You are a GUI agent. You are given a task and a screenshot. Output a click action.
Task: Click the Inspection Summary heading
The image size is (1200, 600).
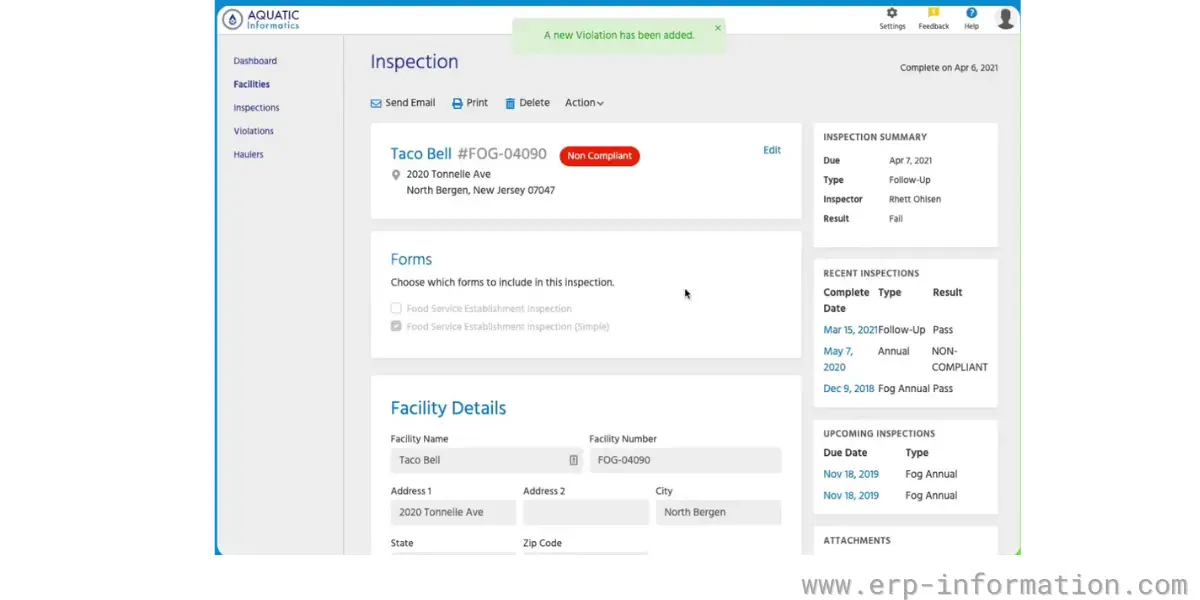tap(875, 137)
